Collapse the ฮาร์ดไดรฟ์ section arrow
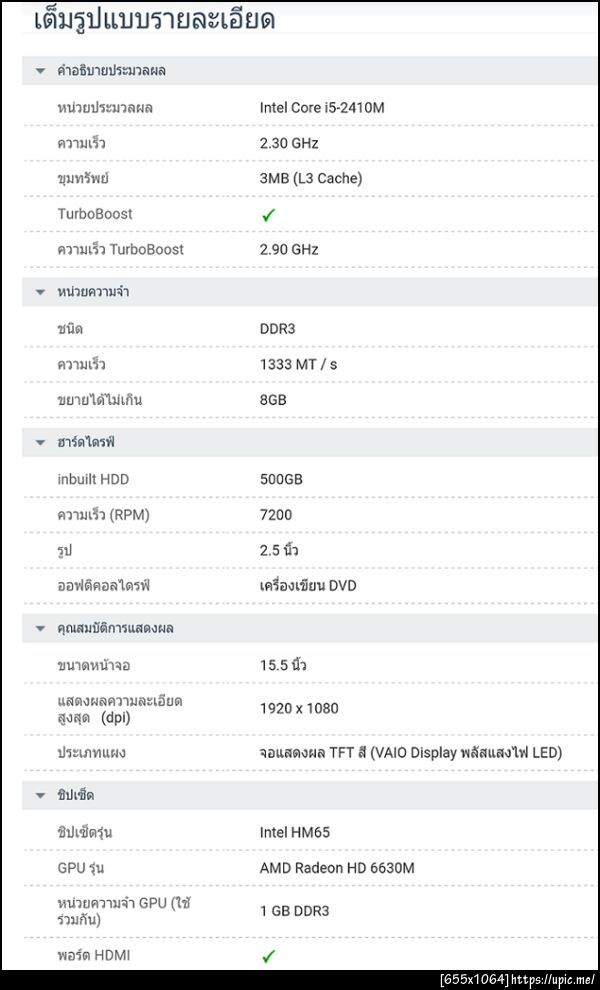 point(41,442)
